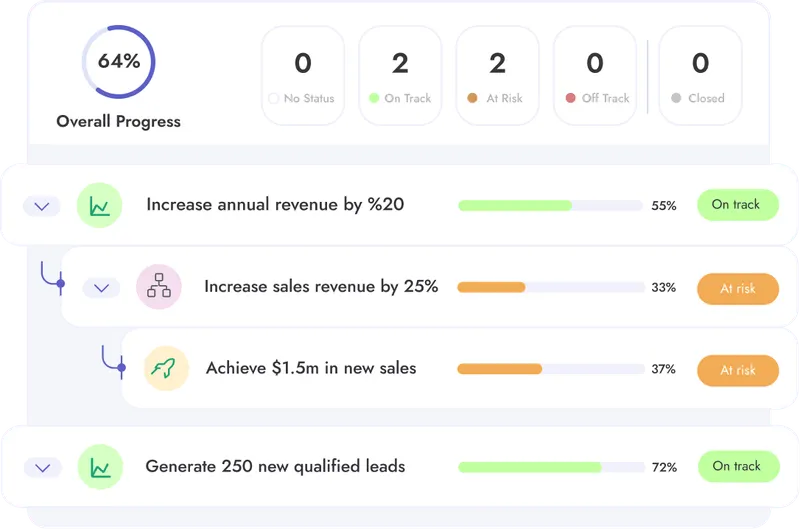This screenshot has width=800, height=529.
Task: Click the red Off Track status dot
Action: coord(570,98)
